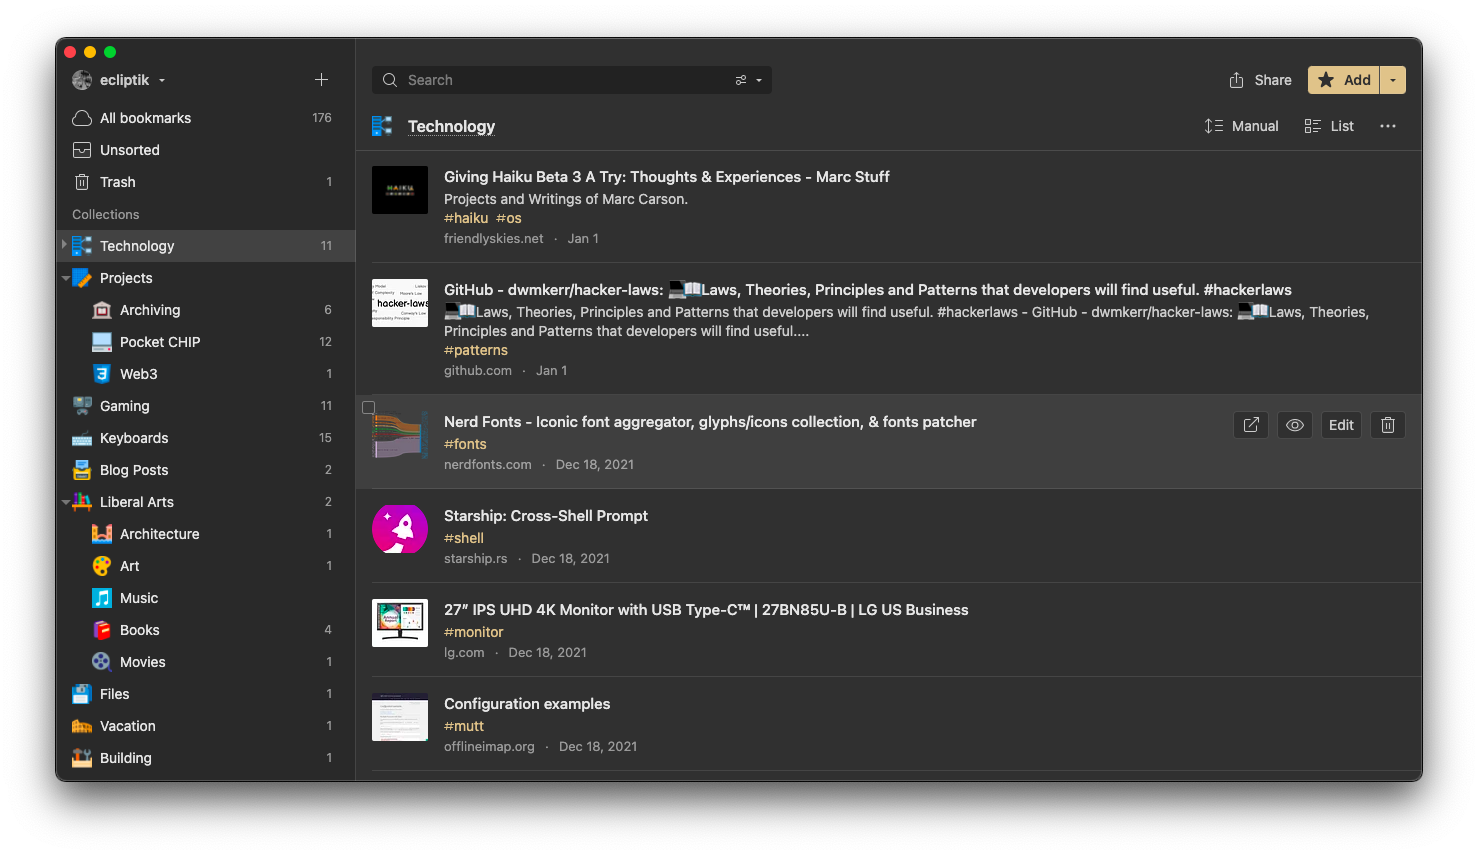The width and height of the screenshot is (1478, 855).
Task: Open the Manual sorting menu
Action: [1242, 125]
